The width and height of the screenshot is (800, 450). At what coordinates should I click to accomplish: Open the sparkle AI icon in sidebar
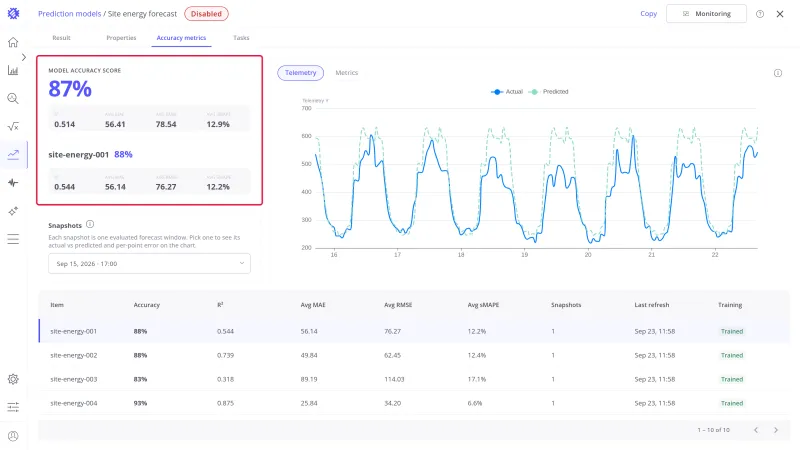pyautogui.click(x=13, y=211)
